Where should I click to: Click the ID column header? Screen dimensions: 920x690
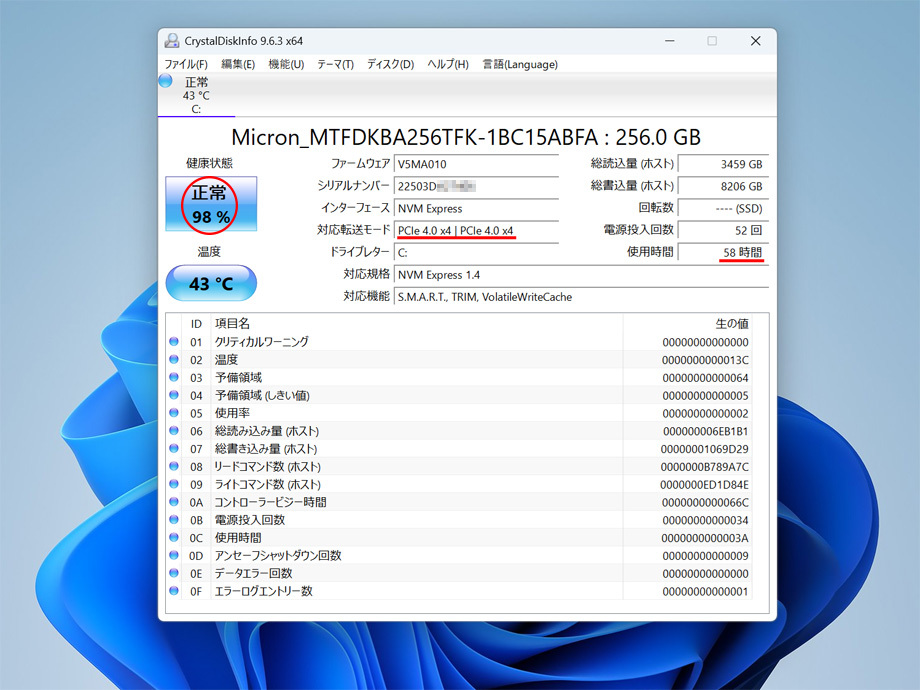pos(196,324)
